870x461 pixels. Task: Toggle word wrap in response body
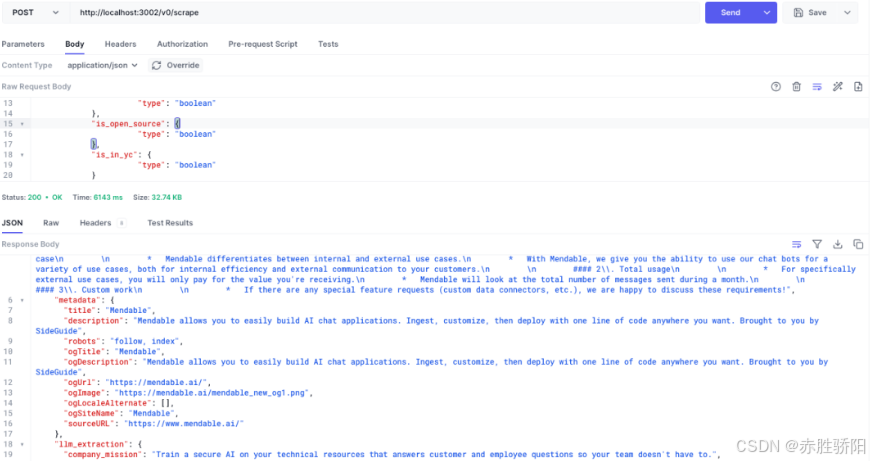796,244
